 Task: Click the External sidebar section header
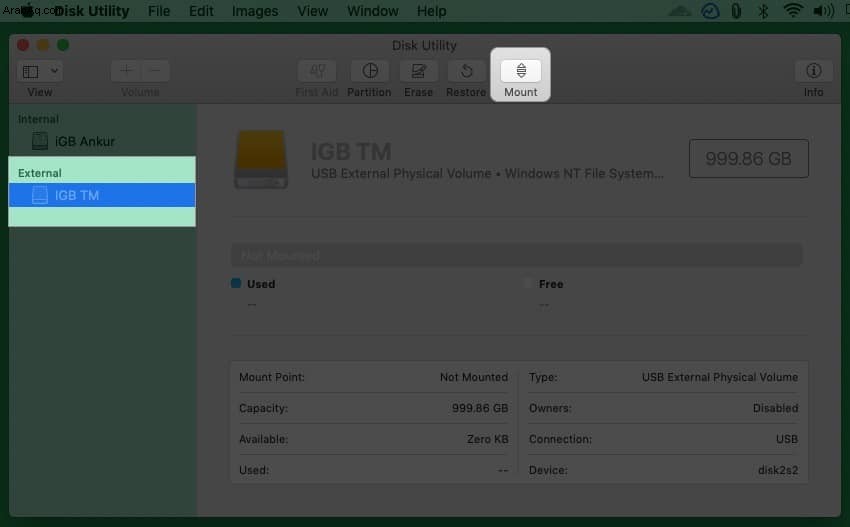[40, 173]
